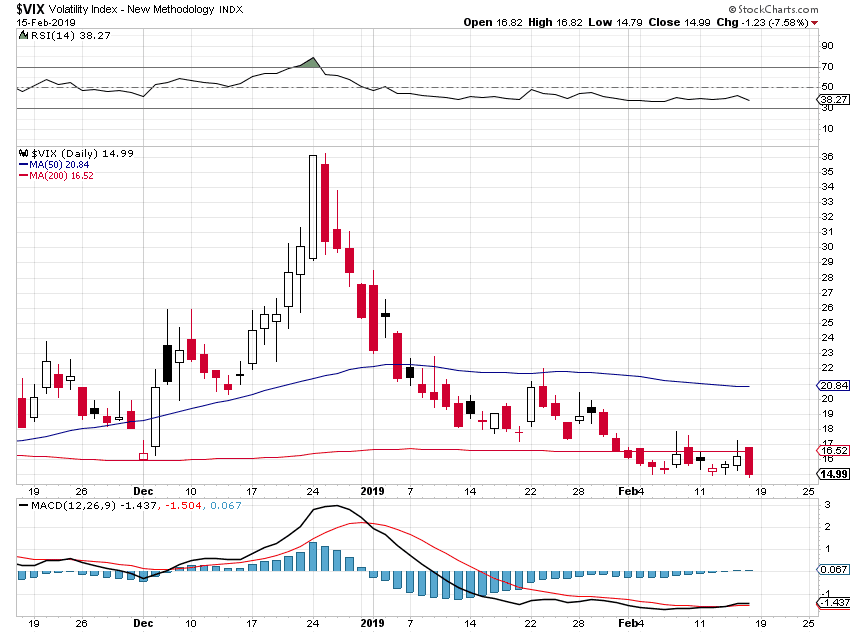Click the green overbought RSI peak above 70
Viewport: 850px width, 633px height.
[x=311, y=63]
